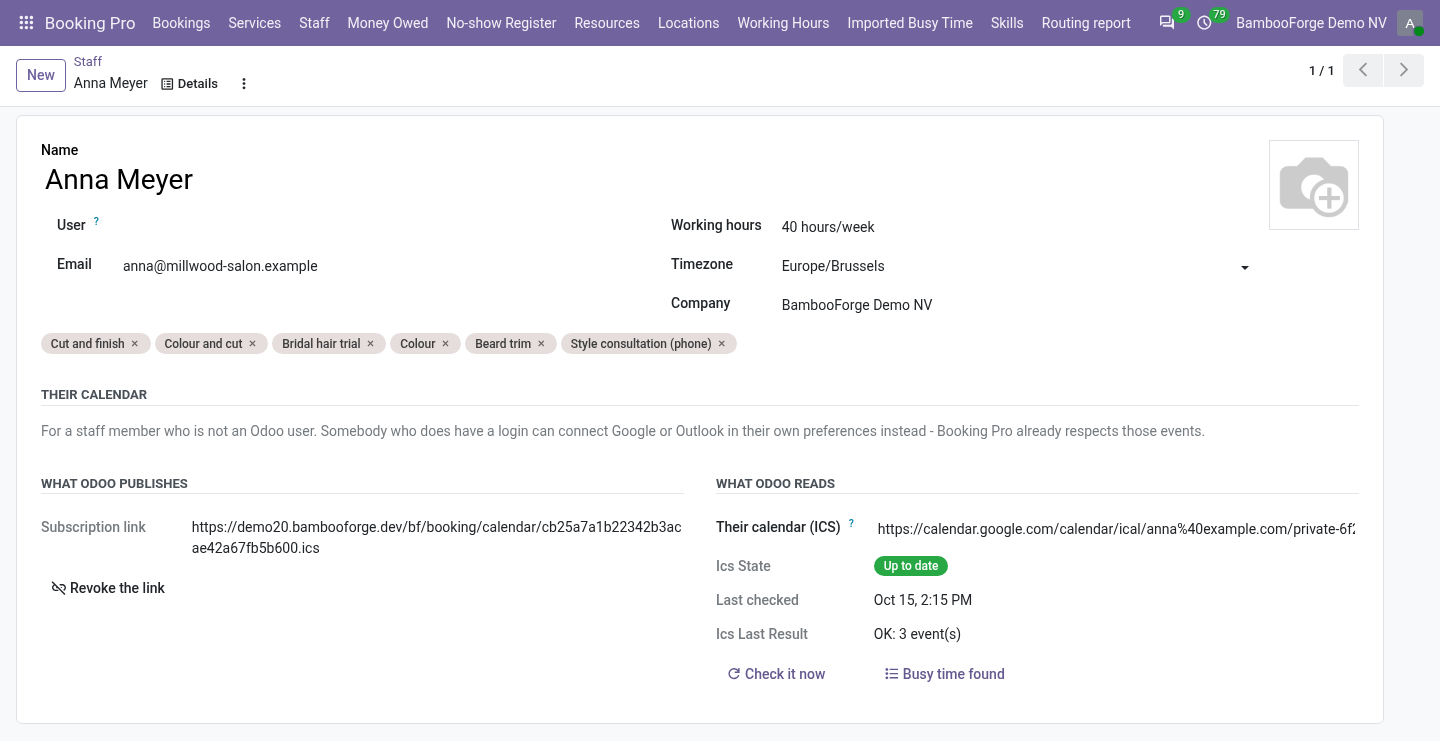This screenshot has width=1440, height=741.
Task: Click Check it now button
Action: point(776,674)
